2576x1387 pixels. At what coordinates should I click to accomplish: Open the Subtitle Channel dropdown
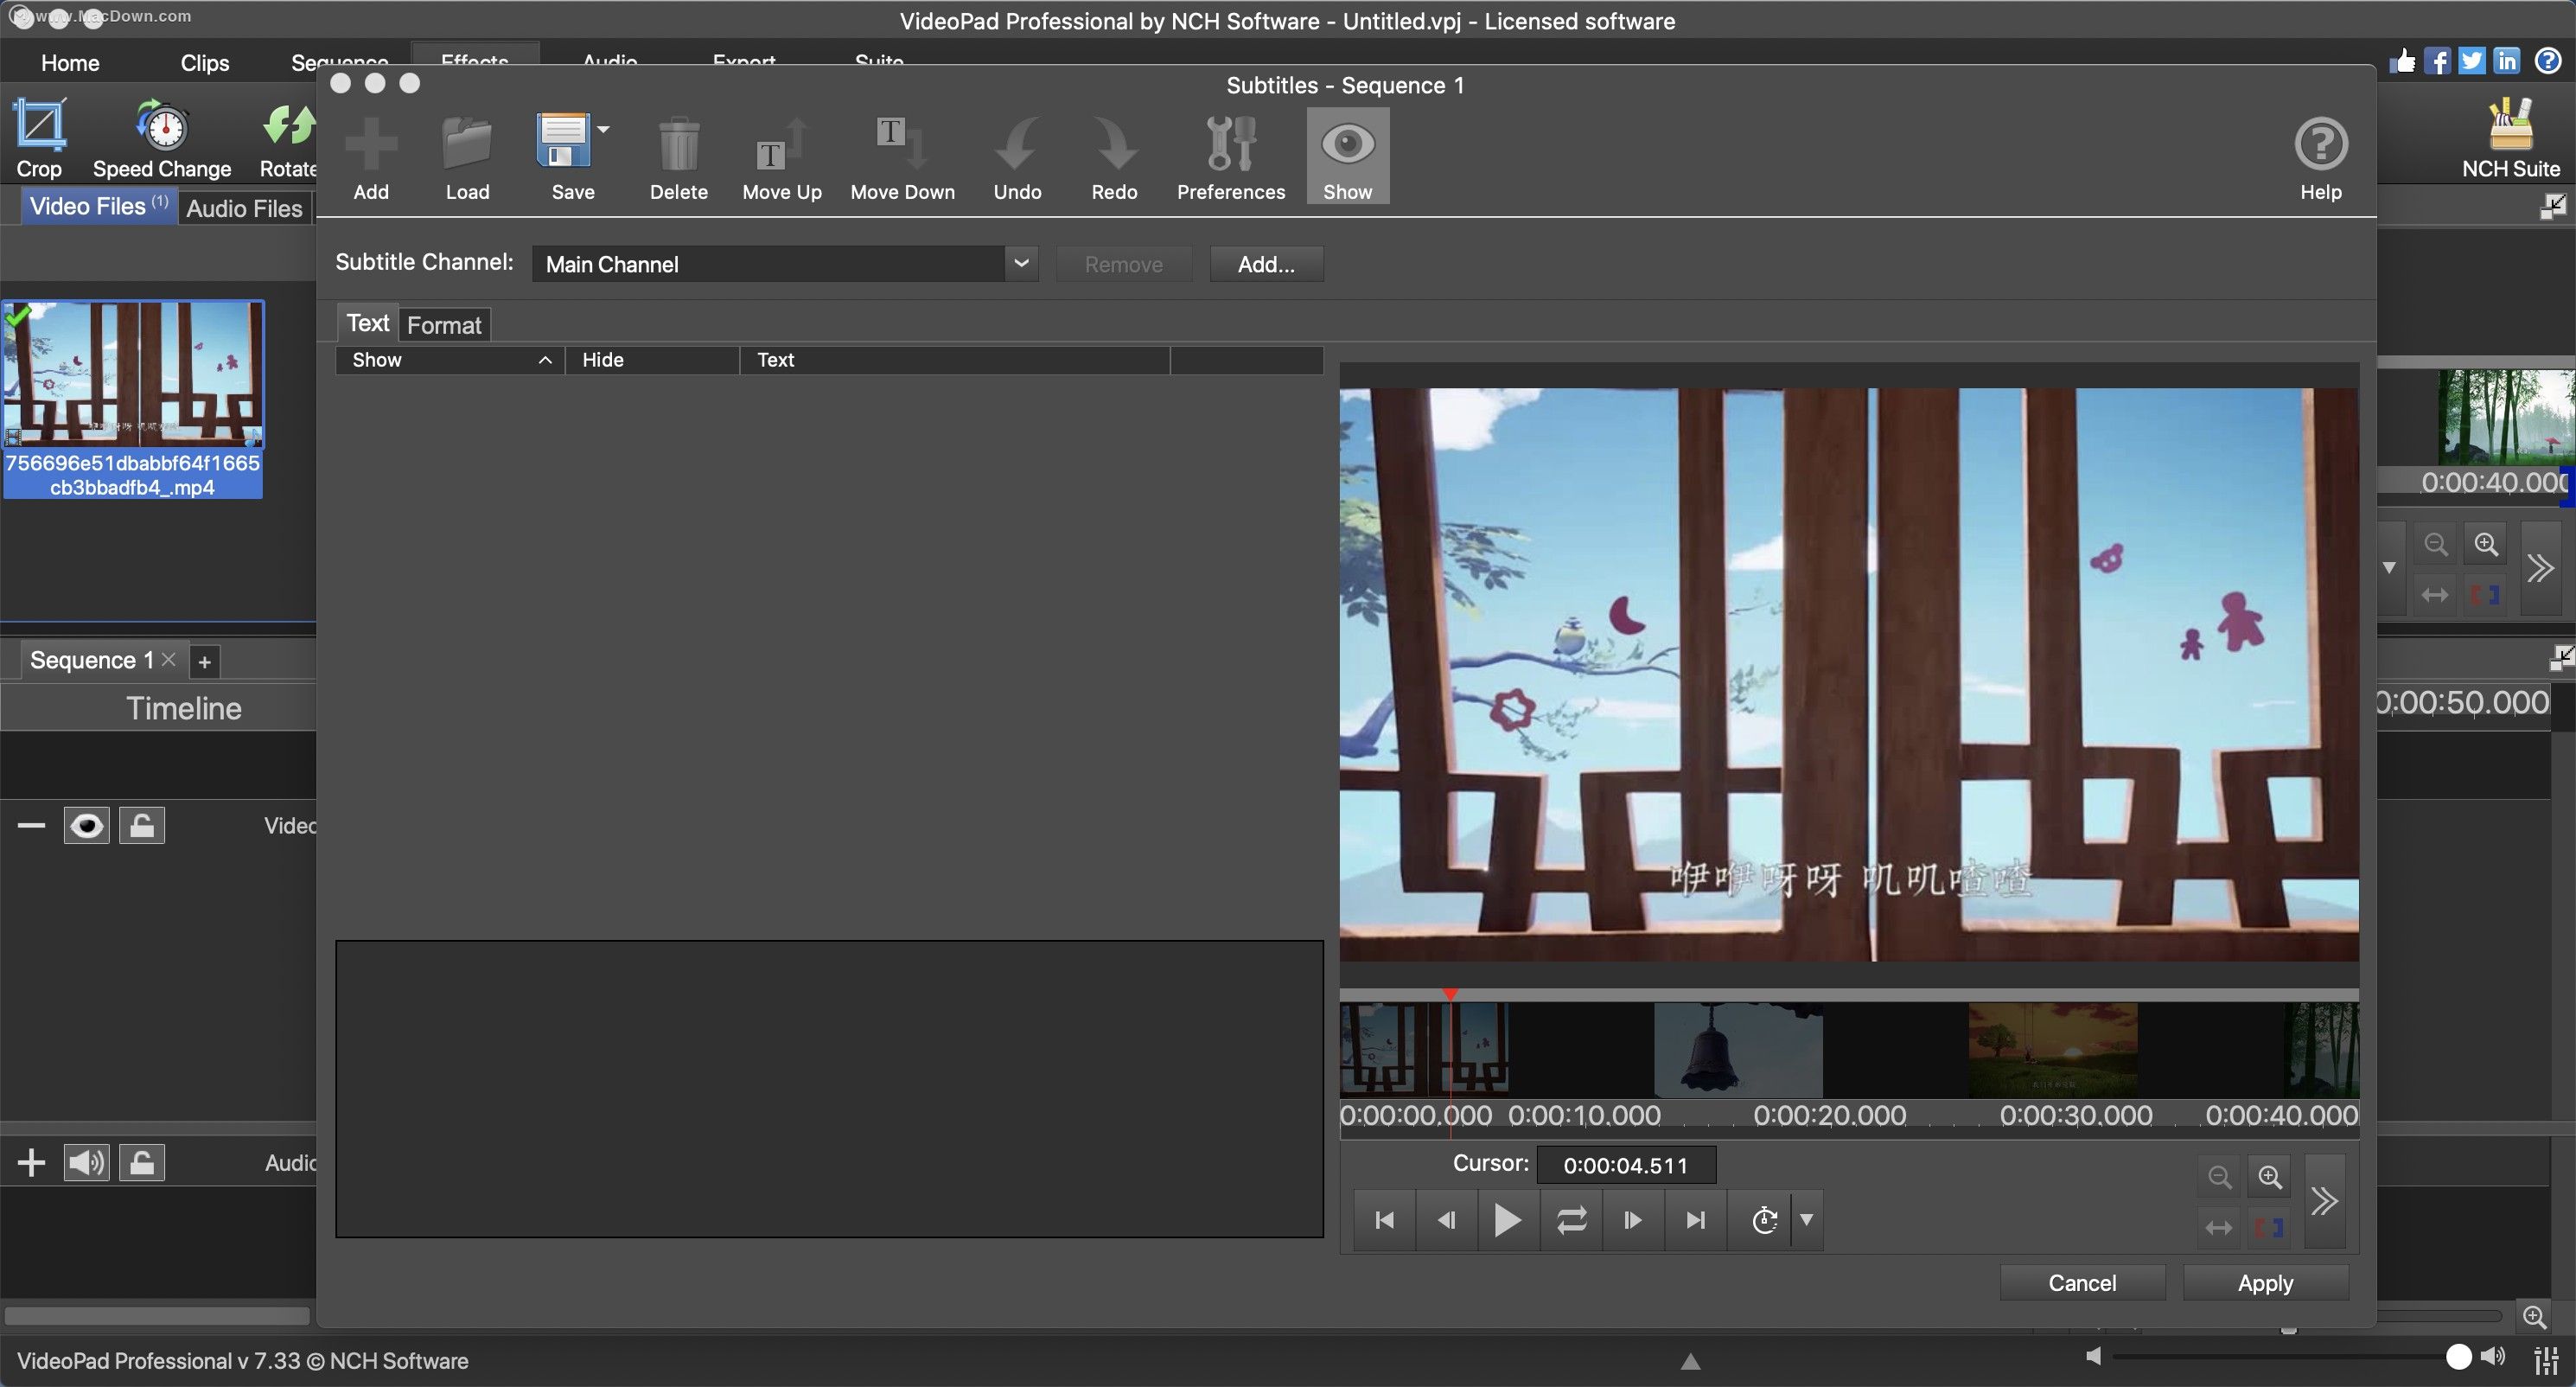coord(1021,263)
